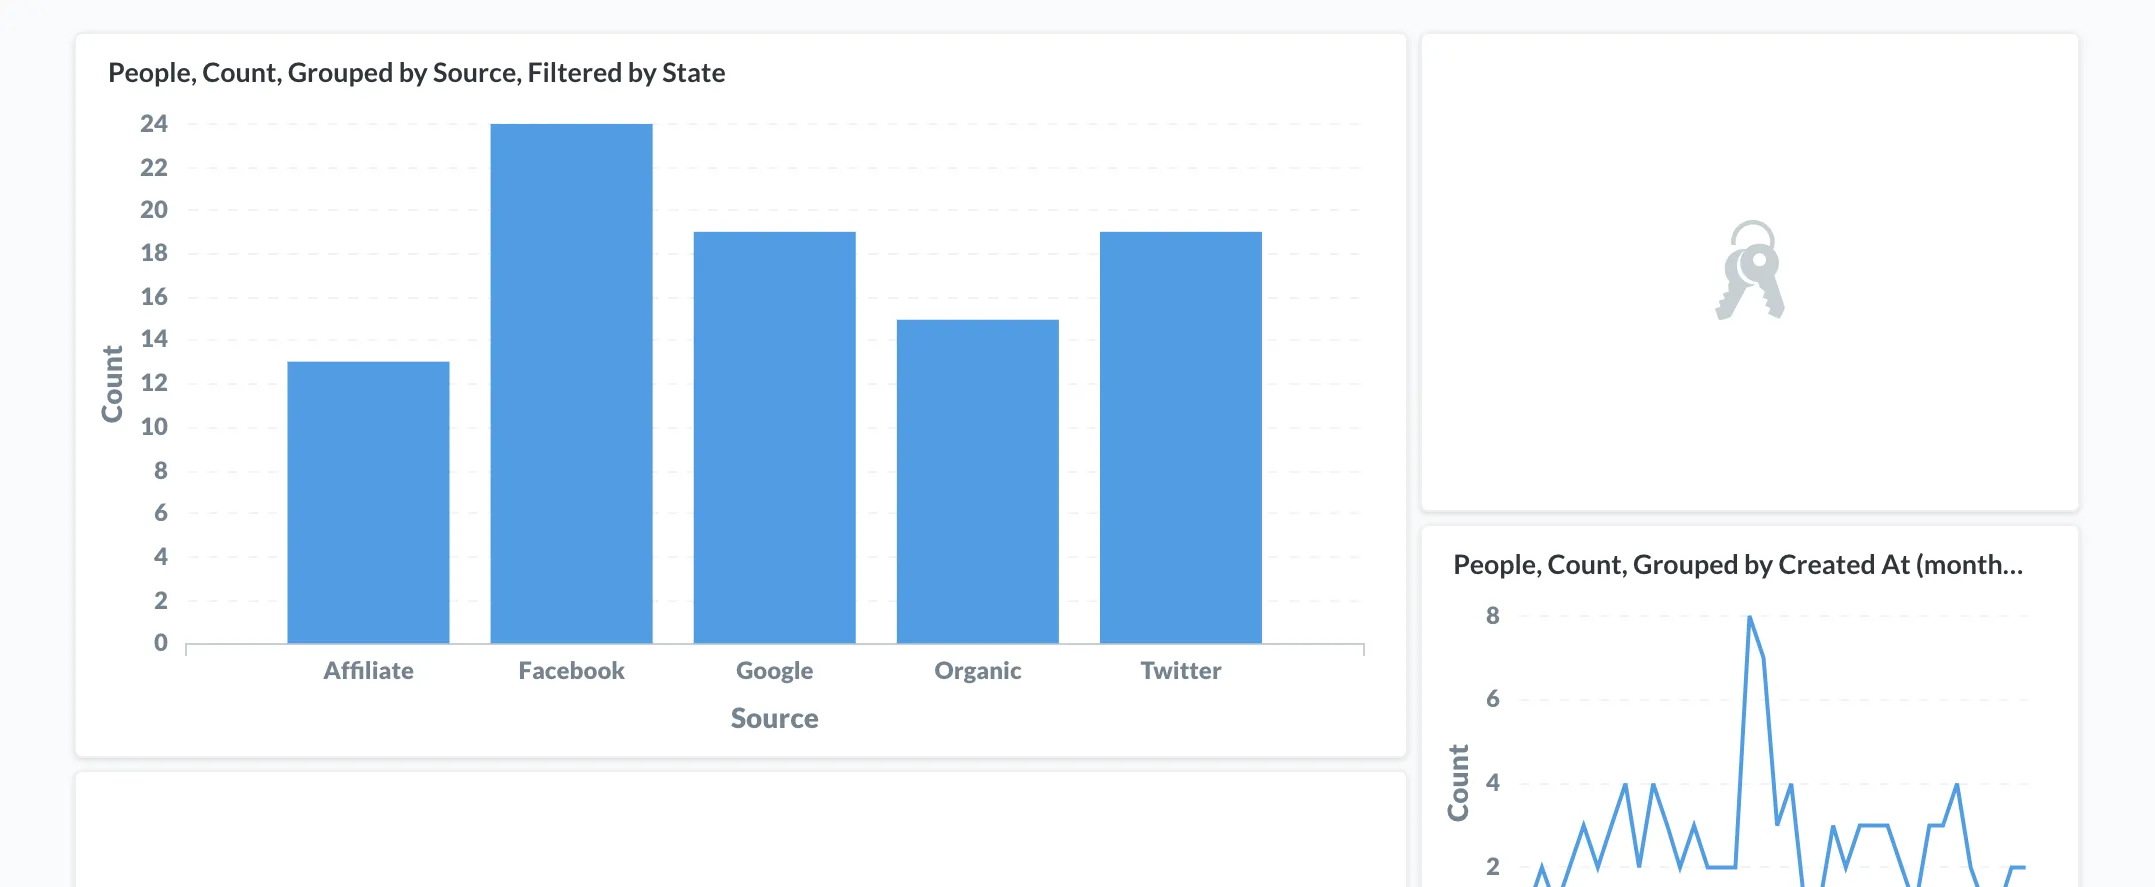Click the 8 tick on line chart axis
This screenshot has height=887, width=2155.
click(x=1492, y=616)
